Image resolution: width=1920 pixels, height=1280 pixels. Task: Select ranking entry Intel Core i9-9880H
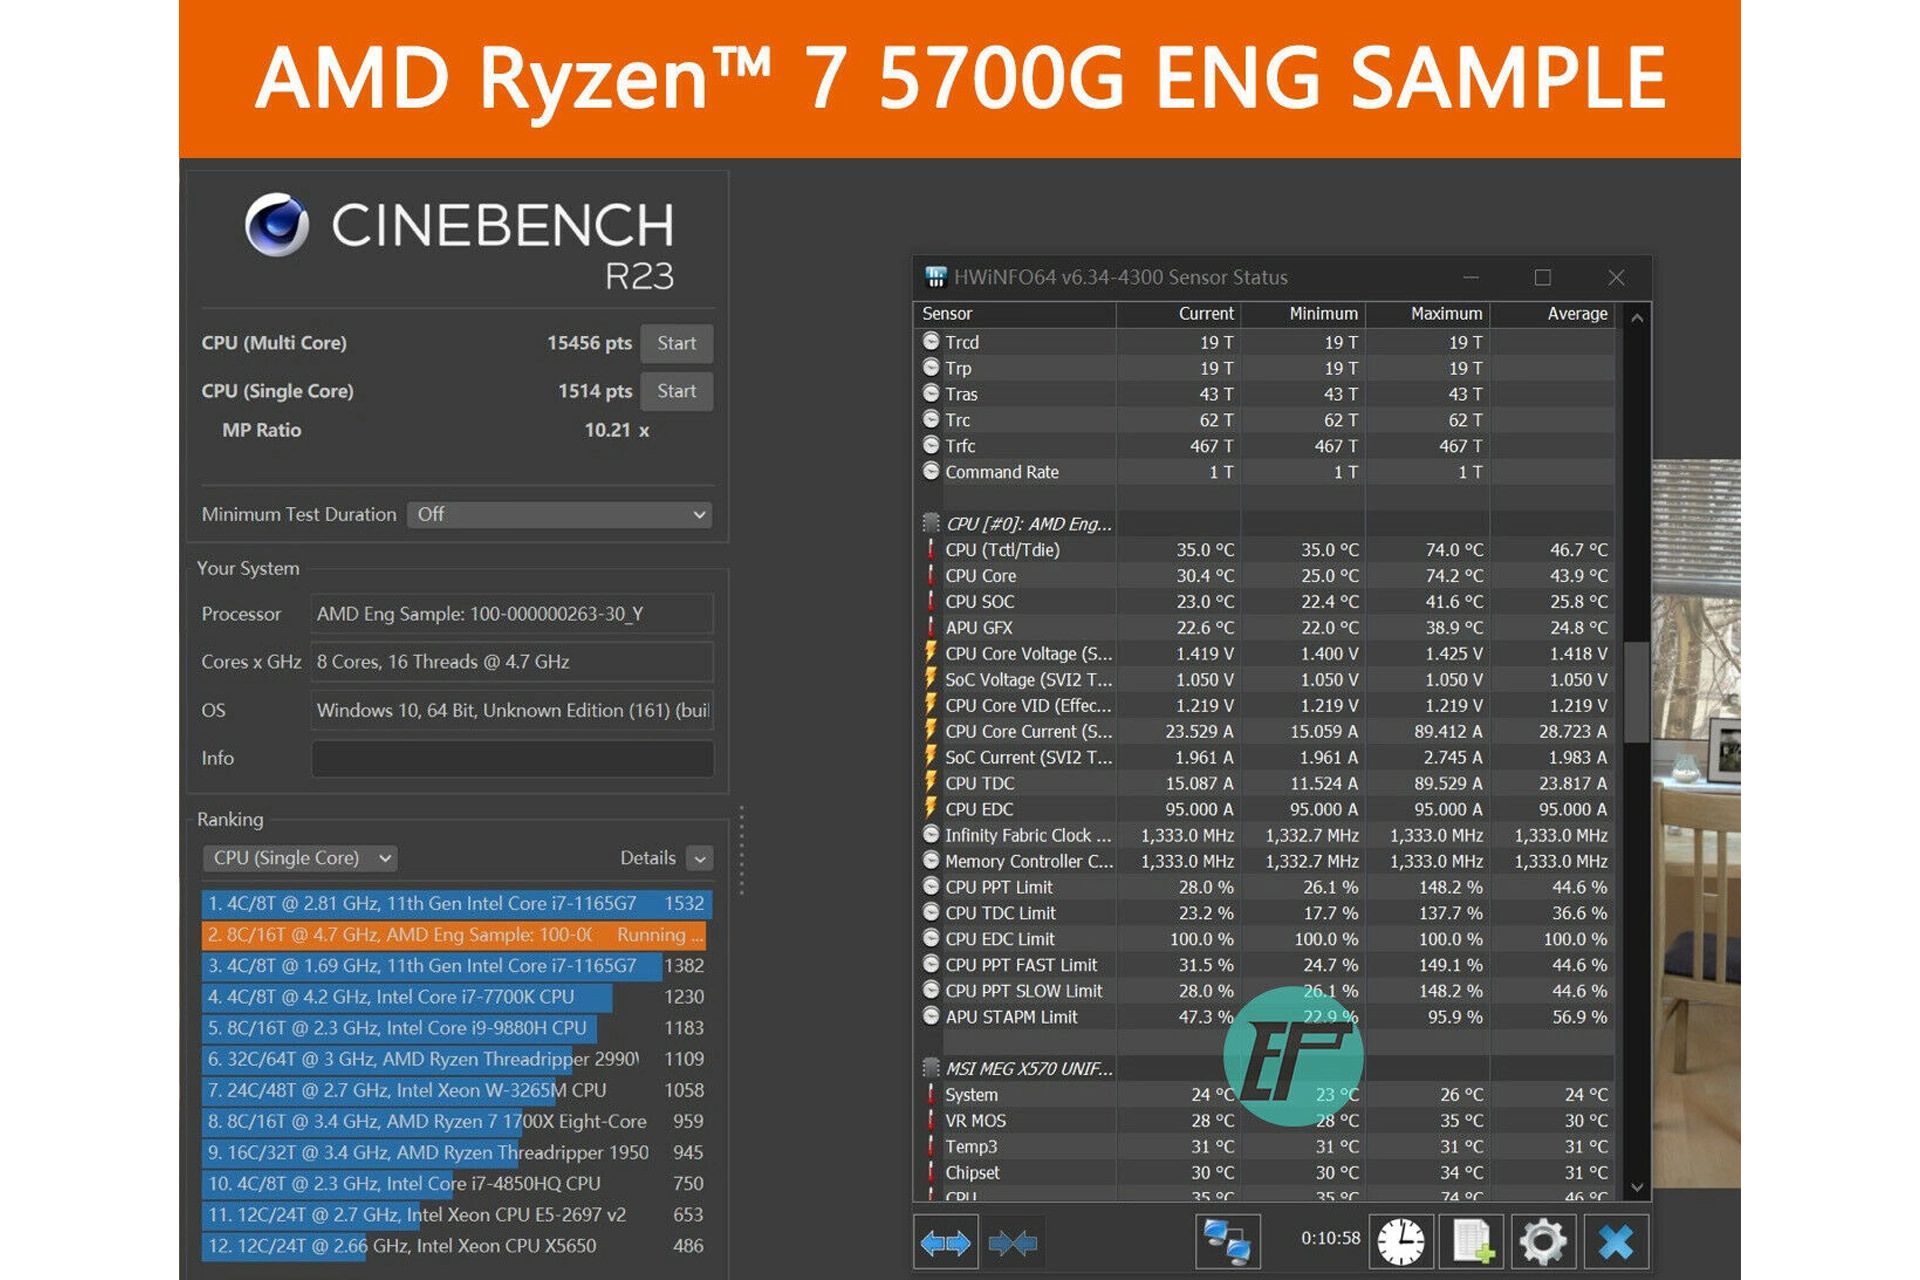457,1028
